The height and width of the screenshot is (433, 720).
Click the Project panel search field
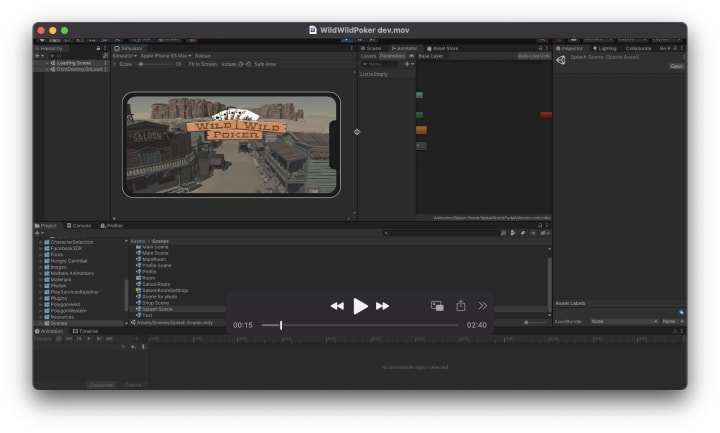[441, 233]
